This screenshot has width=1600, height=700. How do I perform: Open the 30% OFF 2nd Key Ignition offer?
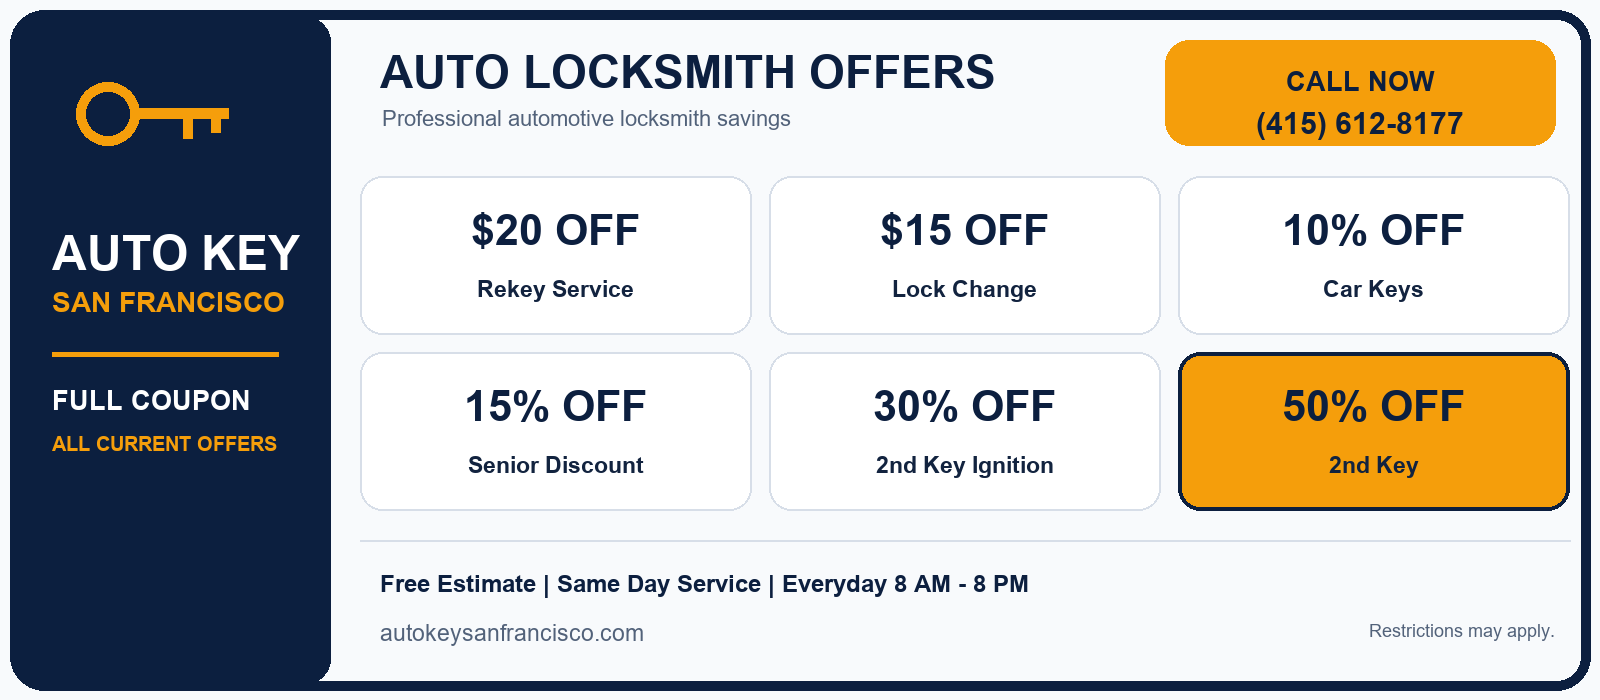coord(965,432)
